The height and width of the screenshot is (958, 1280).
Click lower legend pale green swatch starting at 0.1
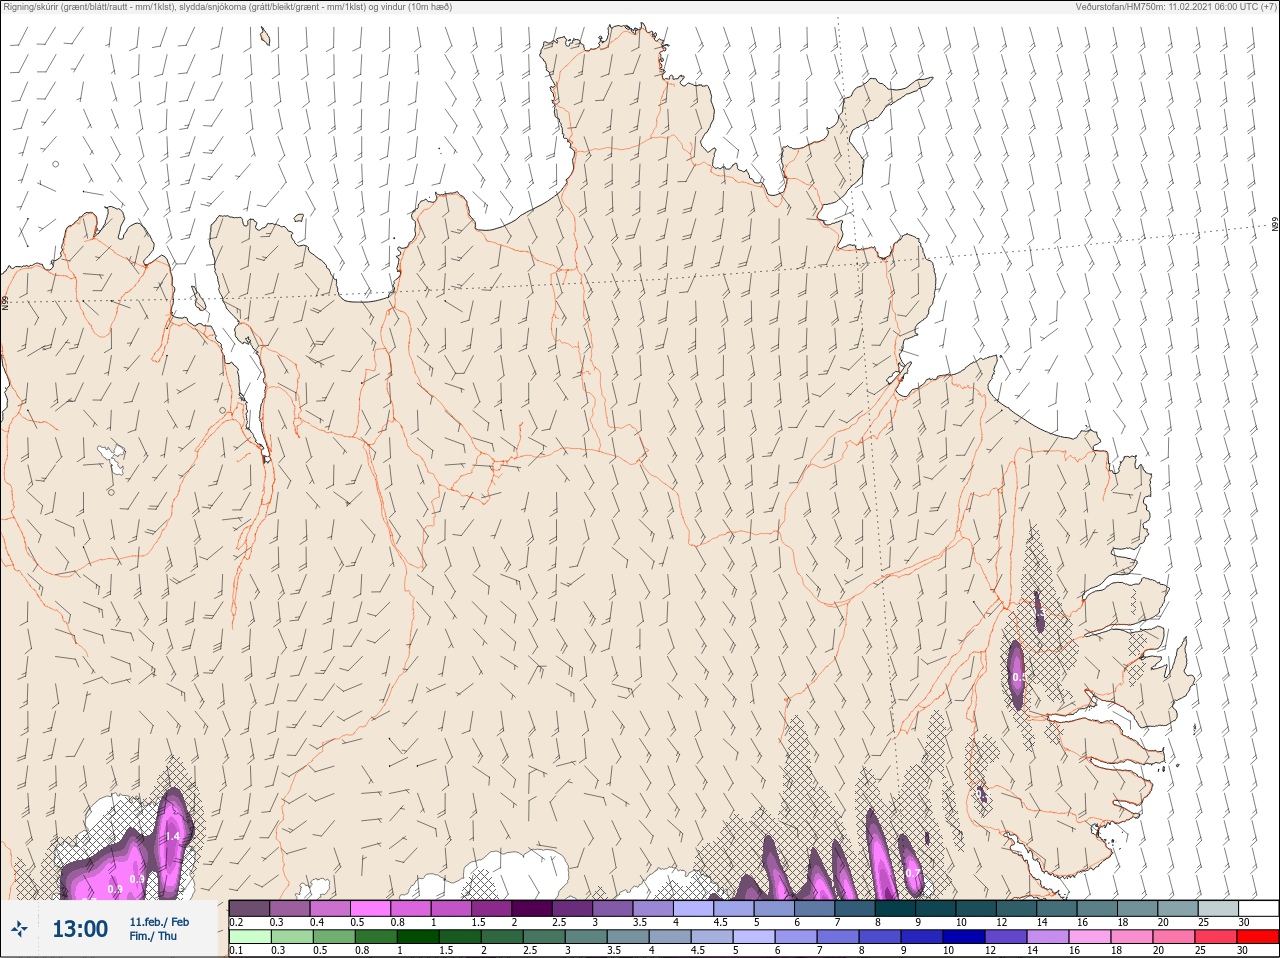pyautogui.click(x=249, y=937)
